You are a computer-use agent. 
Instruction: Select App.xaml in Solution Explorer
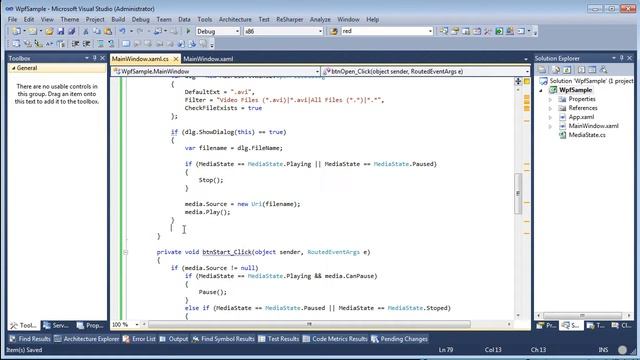(581, 117)
